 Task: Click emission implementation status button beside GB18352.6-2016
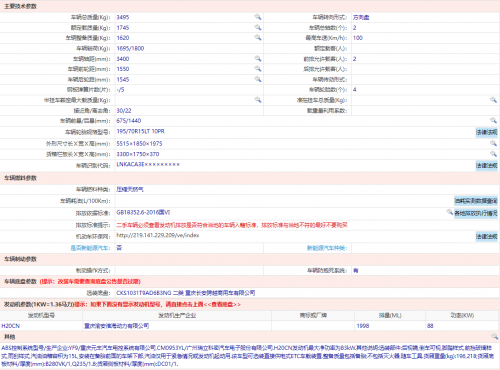476,213
